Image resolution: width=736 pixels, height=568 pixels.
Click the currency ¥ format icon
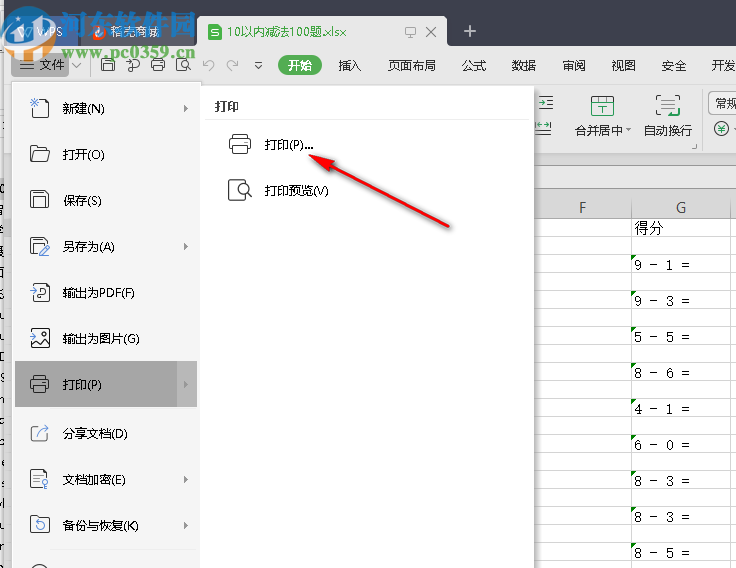click(721, 128)
